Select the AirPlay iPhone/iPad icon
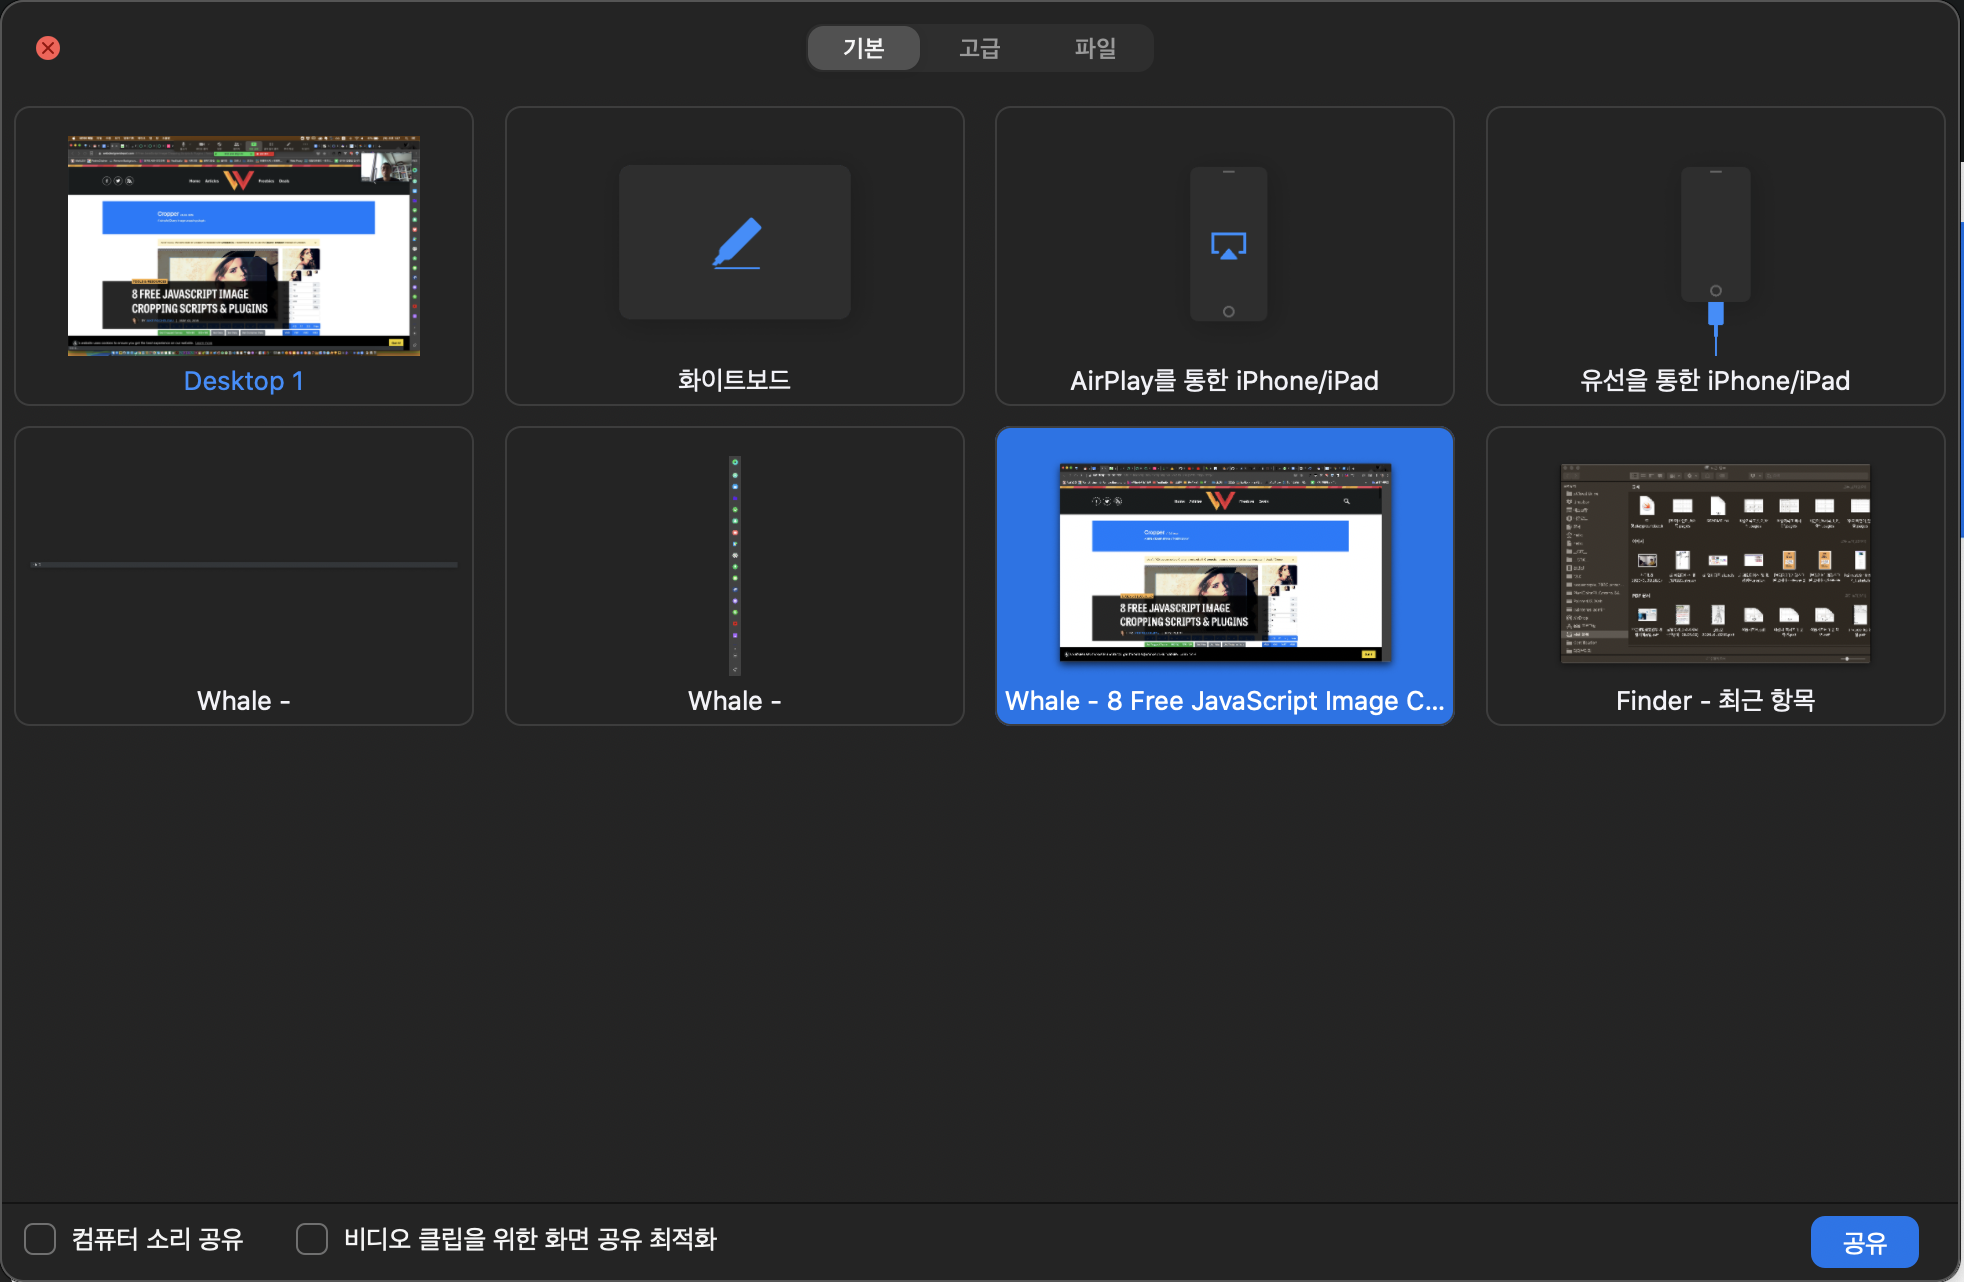Screen dimensions: 1964x1282 tap(1228, 244)
